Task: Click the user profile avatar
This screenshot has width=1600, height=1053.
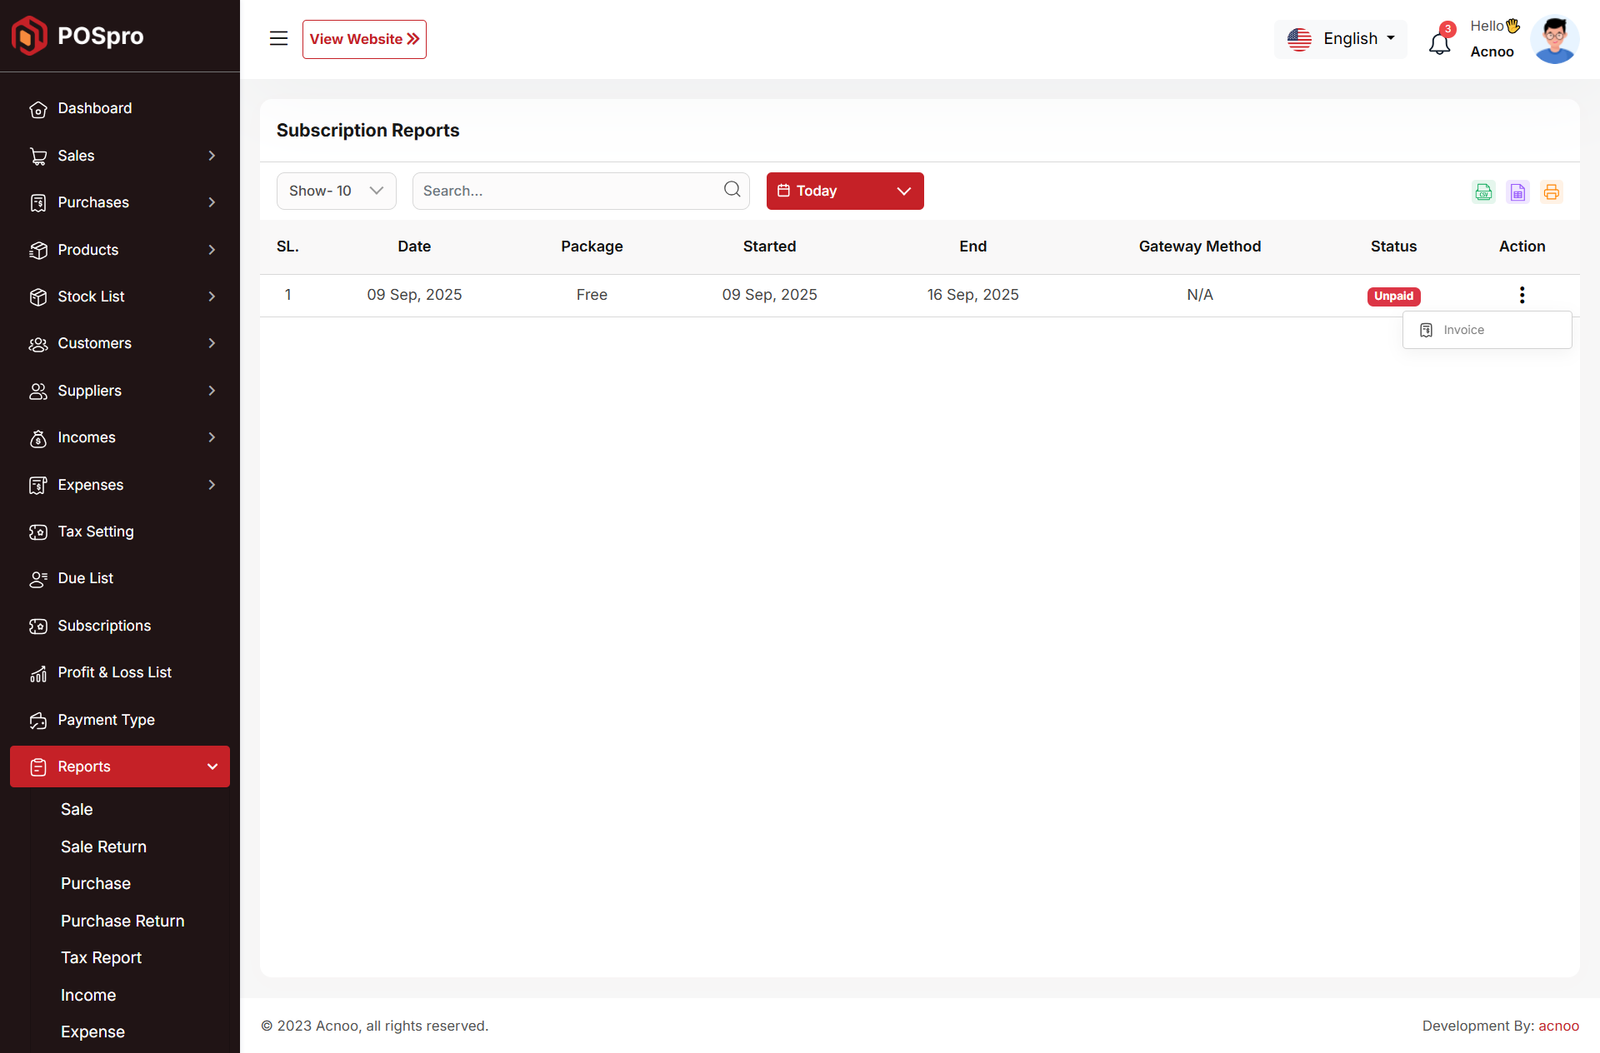Action: [x=1554, y=40]
